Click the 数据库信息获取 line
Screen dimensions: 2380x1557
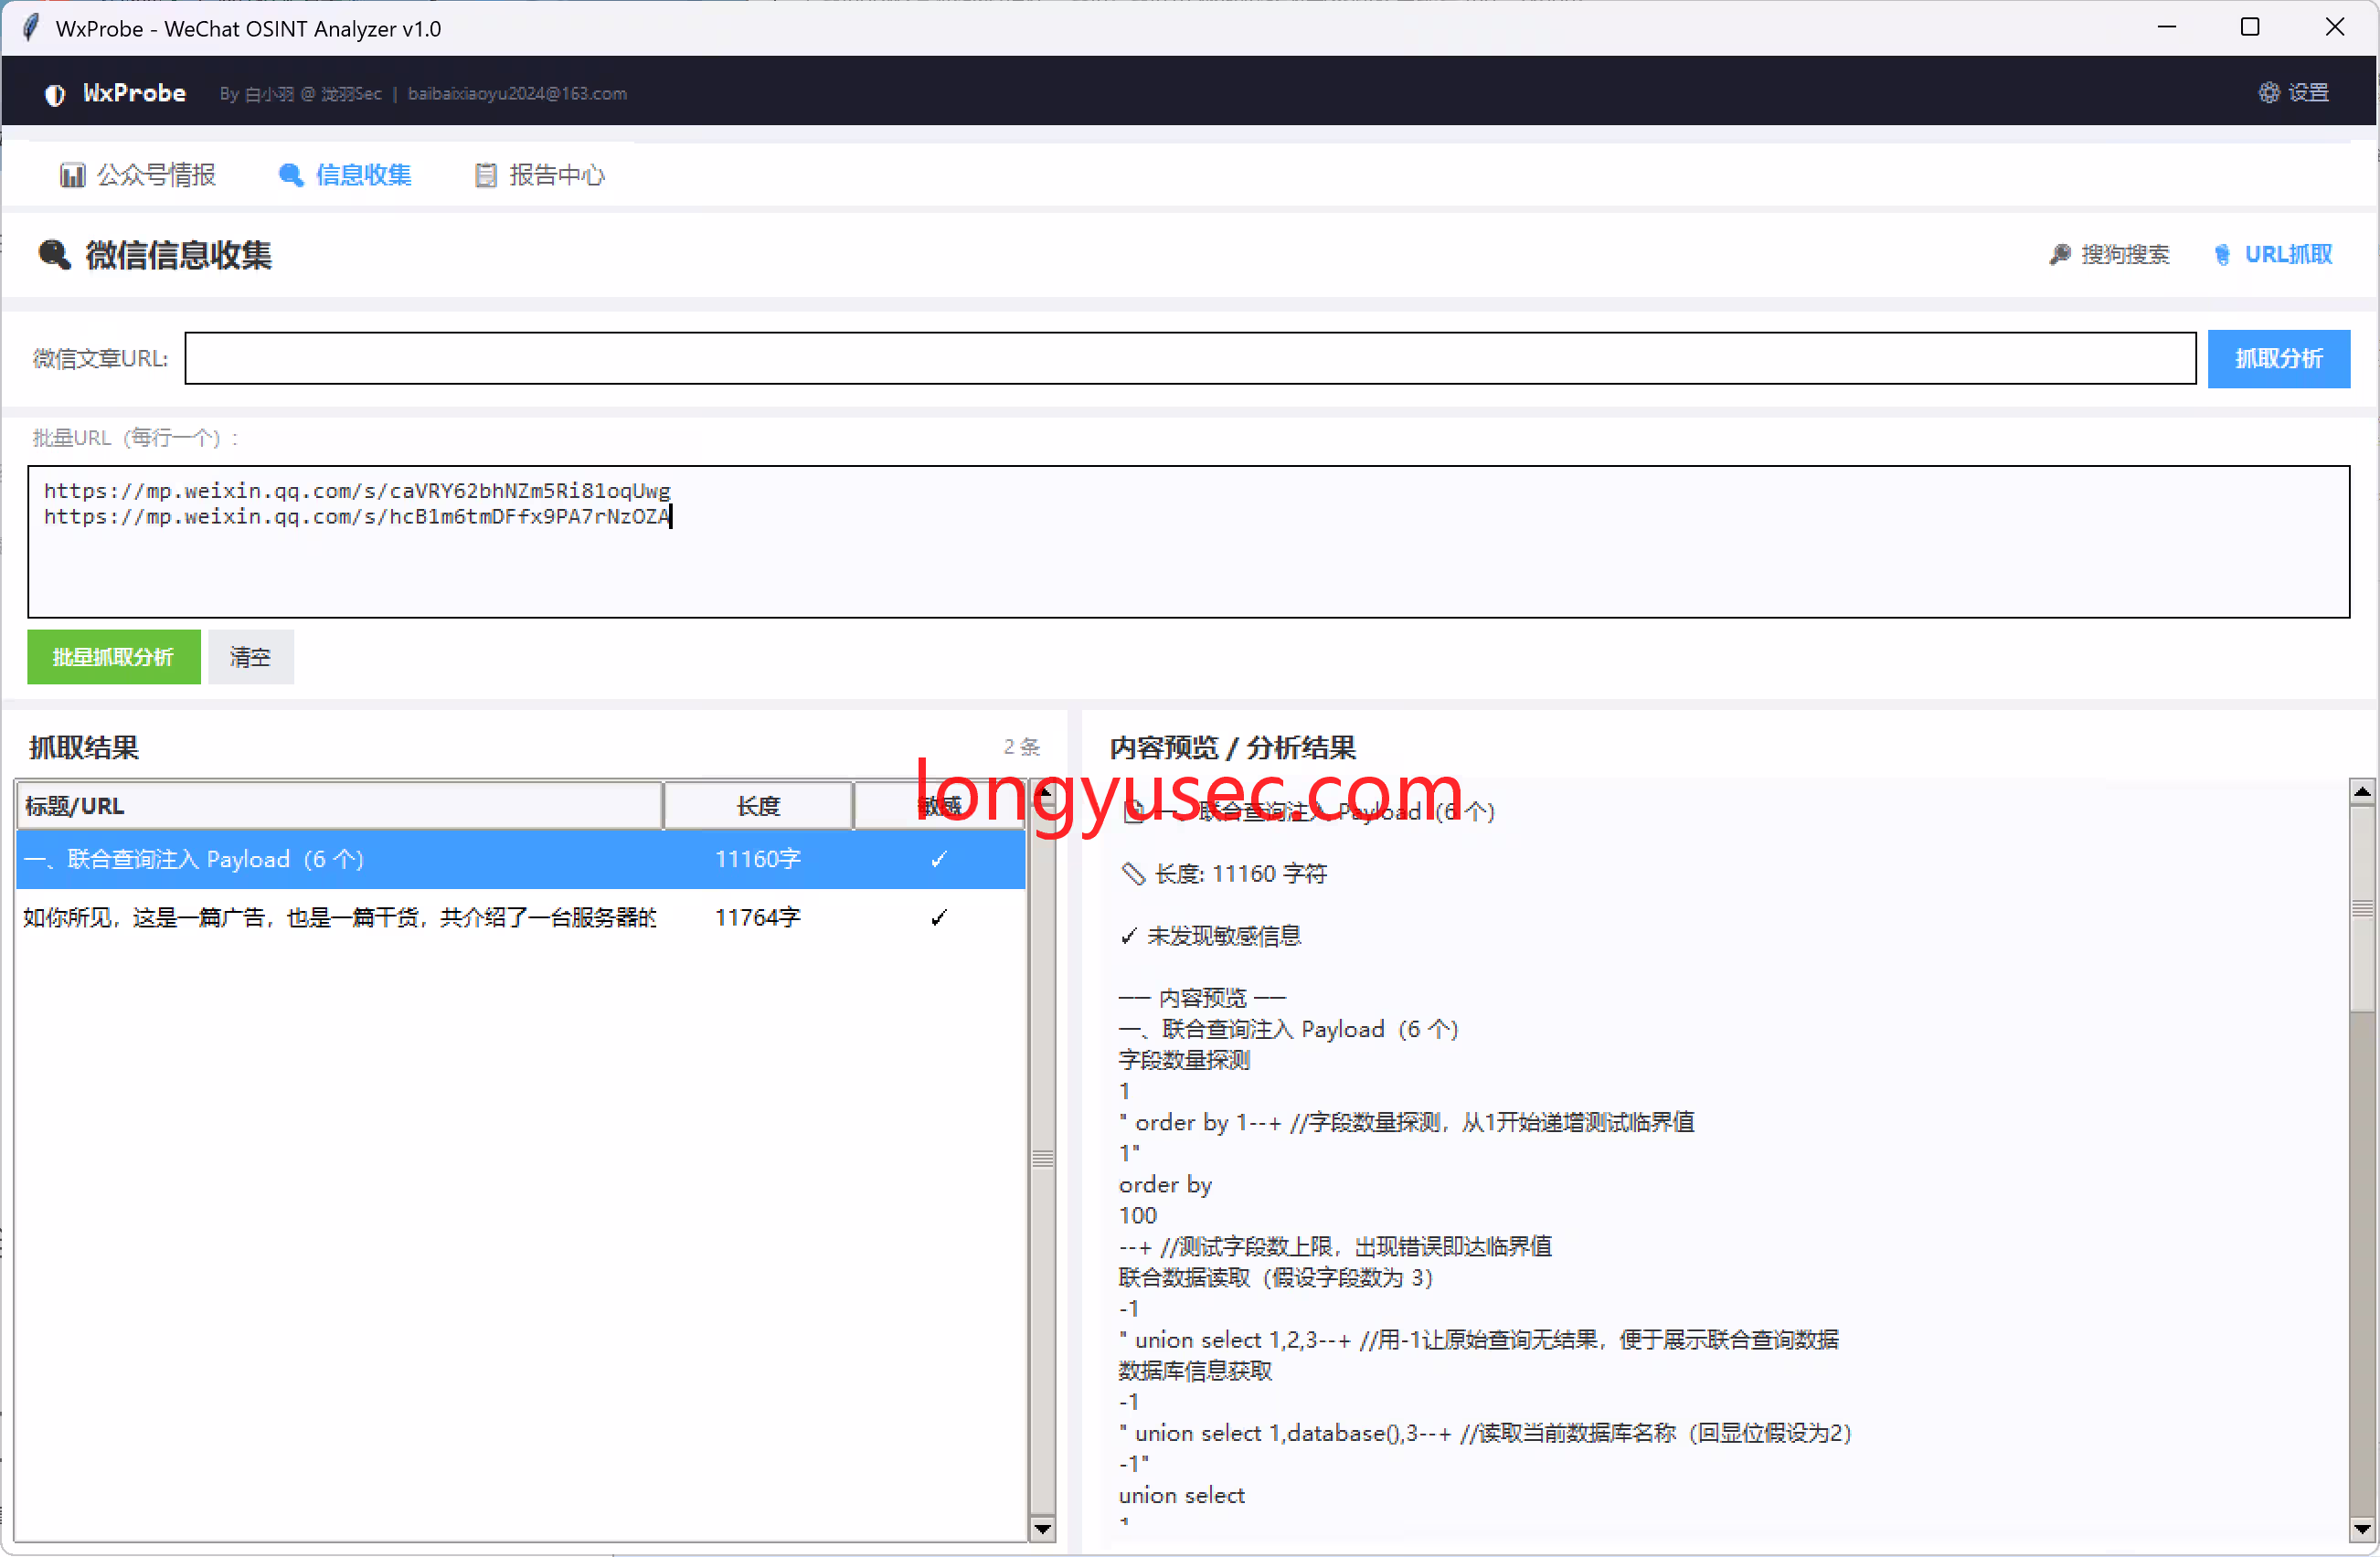point(1195,1371)
